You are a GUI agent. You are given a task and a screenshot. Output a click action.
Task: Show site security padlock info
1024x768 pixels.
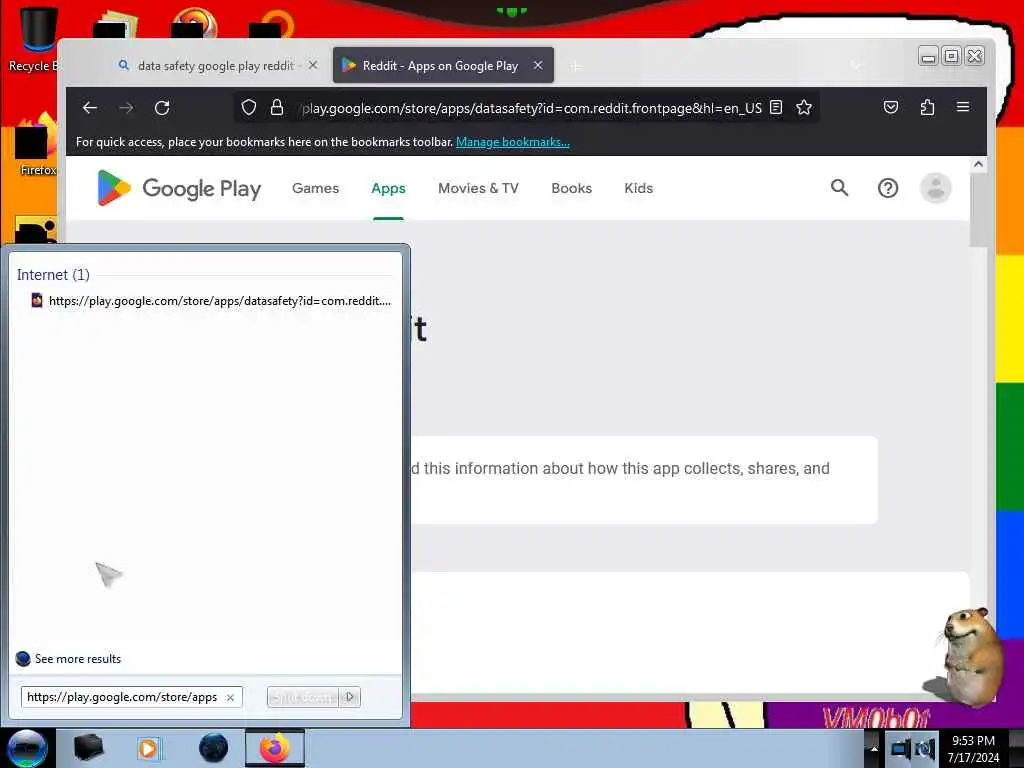click(277, 107)
